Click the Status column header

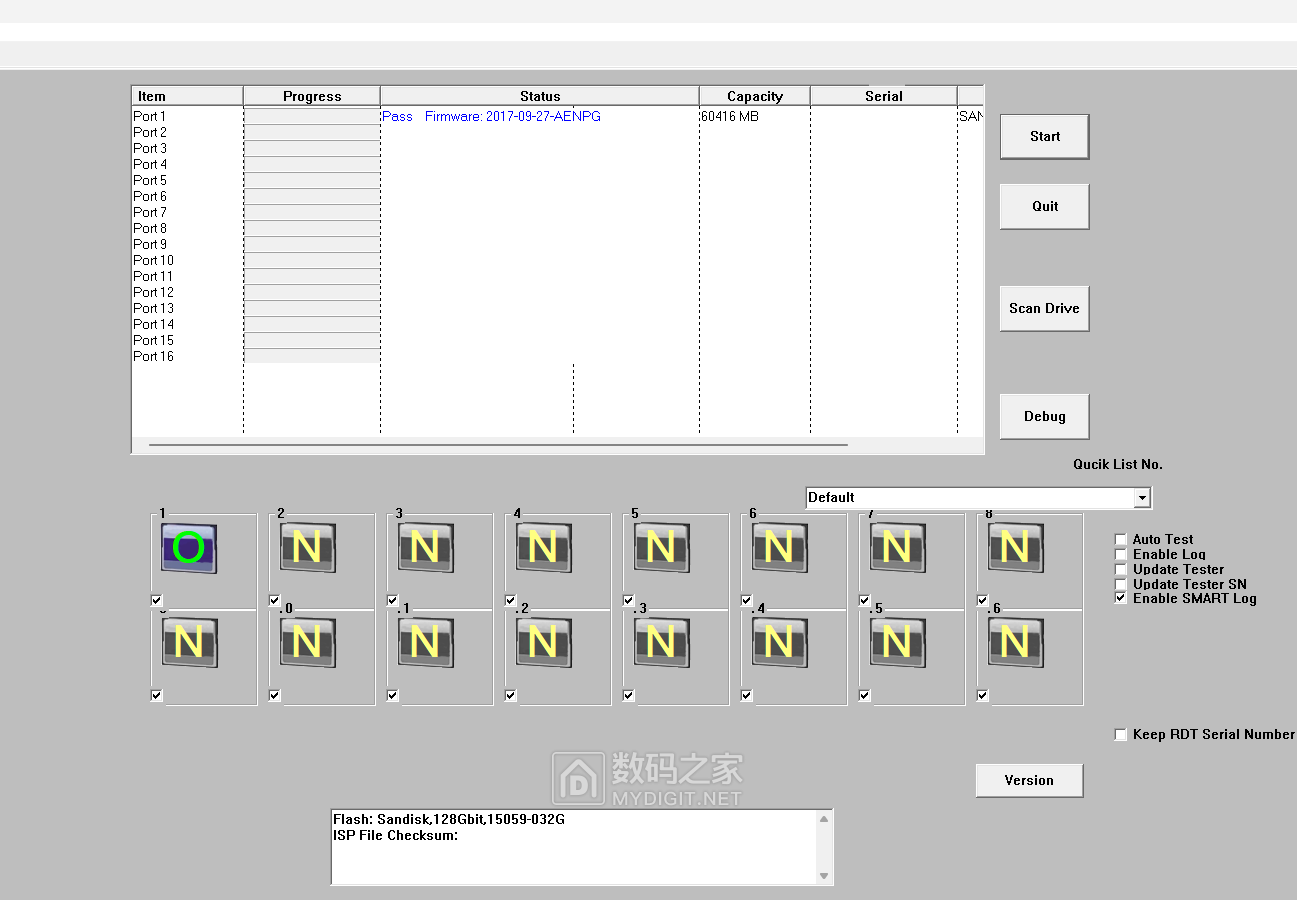(540, 96)
